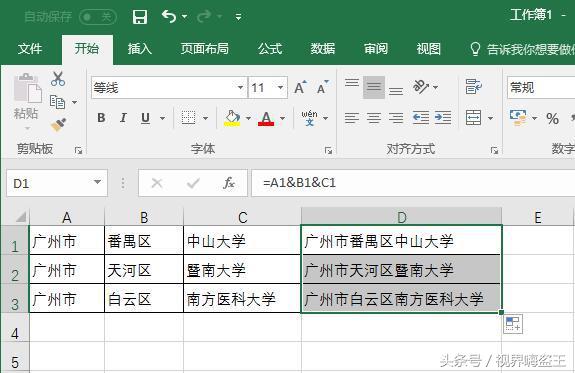Click the Undo arrow icon
The image size is (575, 373).
pos(169,16)
